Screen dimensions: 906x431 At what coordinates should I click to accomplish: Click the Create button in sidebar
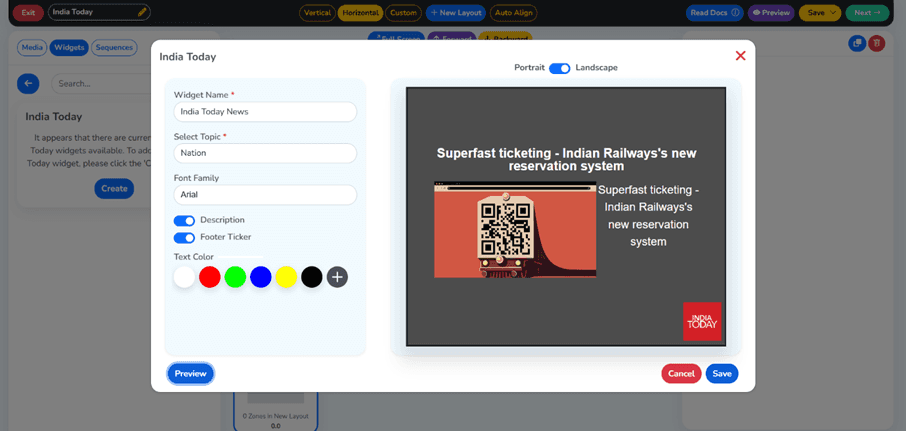pos(114,189)
